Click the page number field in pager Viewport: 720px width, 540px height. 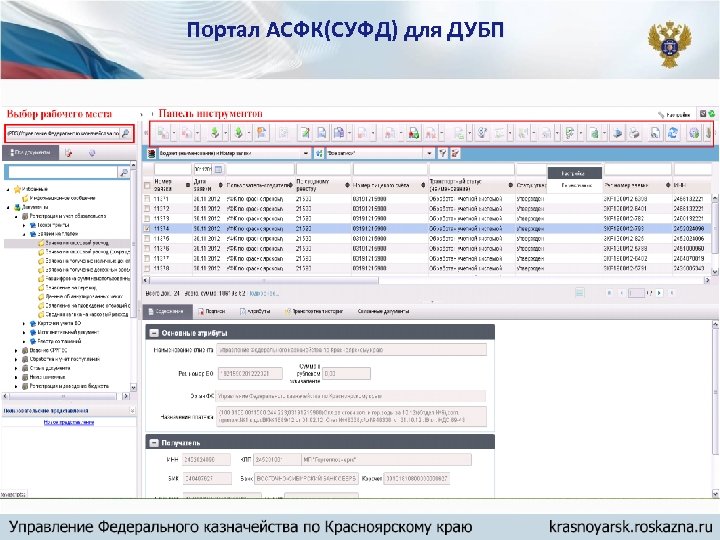click(636, 292)
